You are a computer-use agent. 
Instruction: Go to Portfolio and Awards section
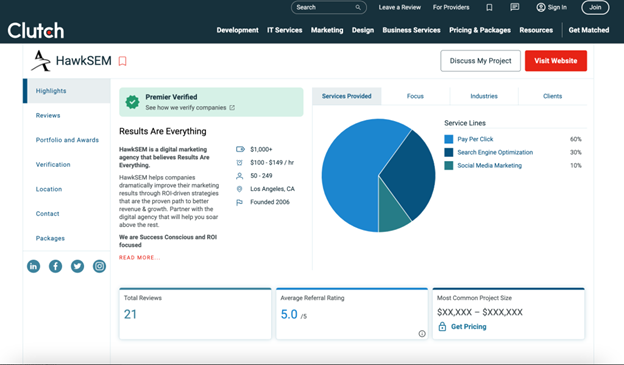click(66, 140)
